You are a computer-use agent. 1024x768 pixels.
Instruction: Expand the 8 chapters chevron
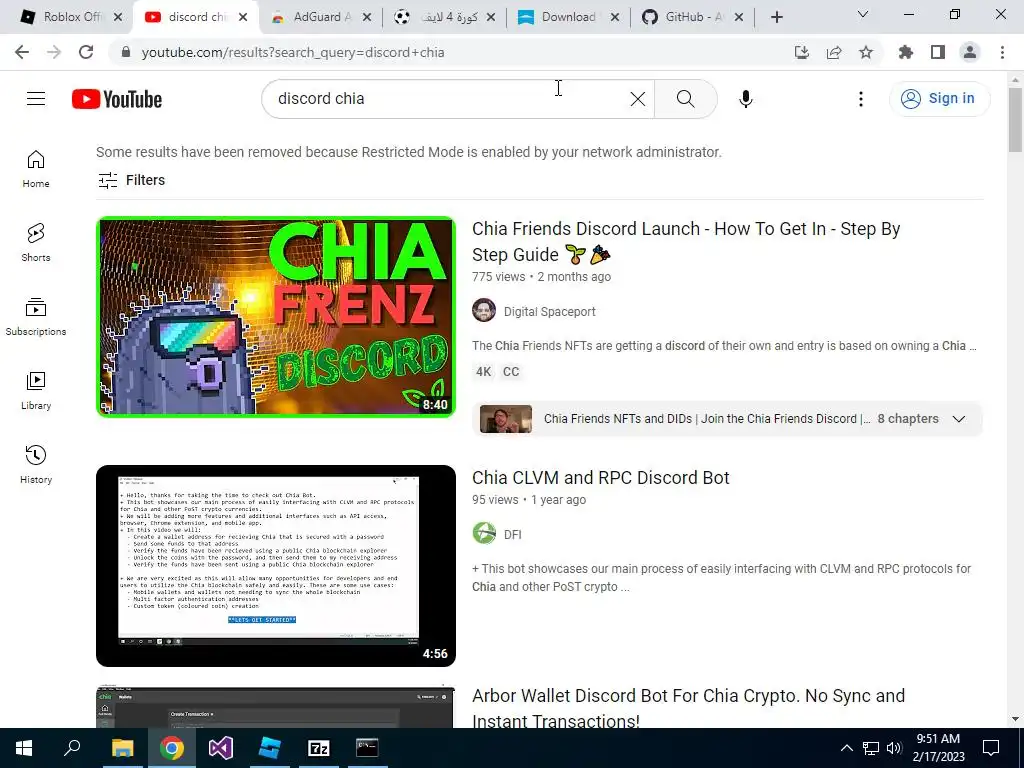pyautogui.click(x=959, y=419)
